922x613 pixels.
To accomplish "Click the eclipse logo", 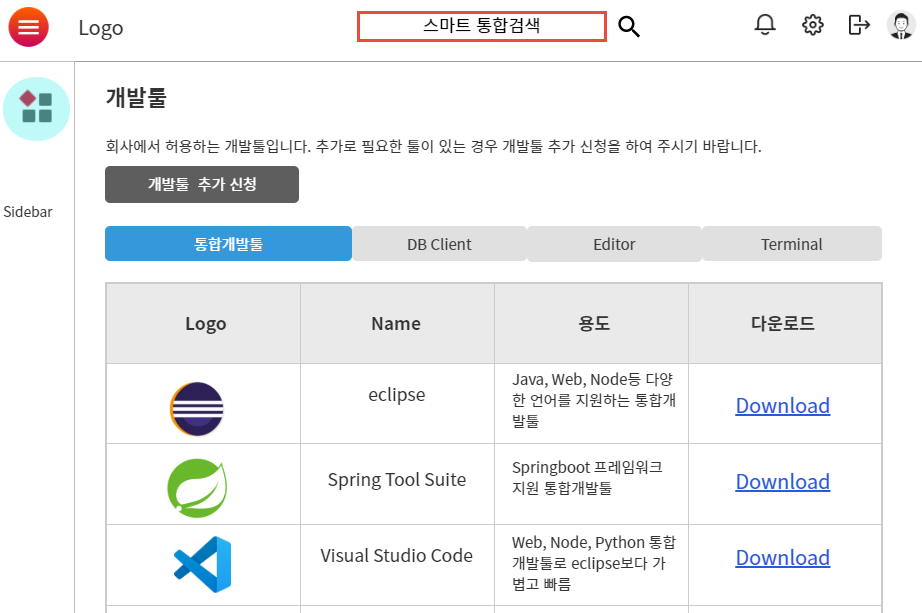I will tap(197, 409).
